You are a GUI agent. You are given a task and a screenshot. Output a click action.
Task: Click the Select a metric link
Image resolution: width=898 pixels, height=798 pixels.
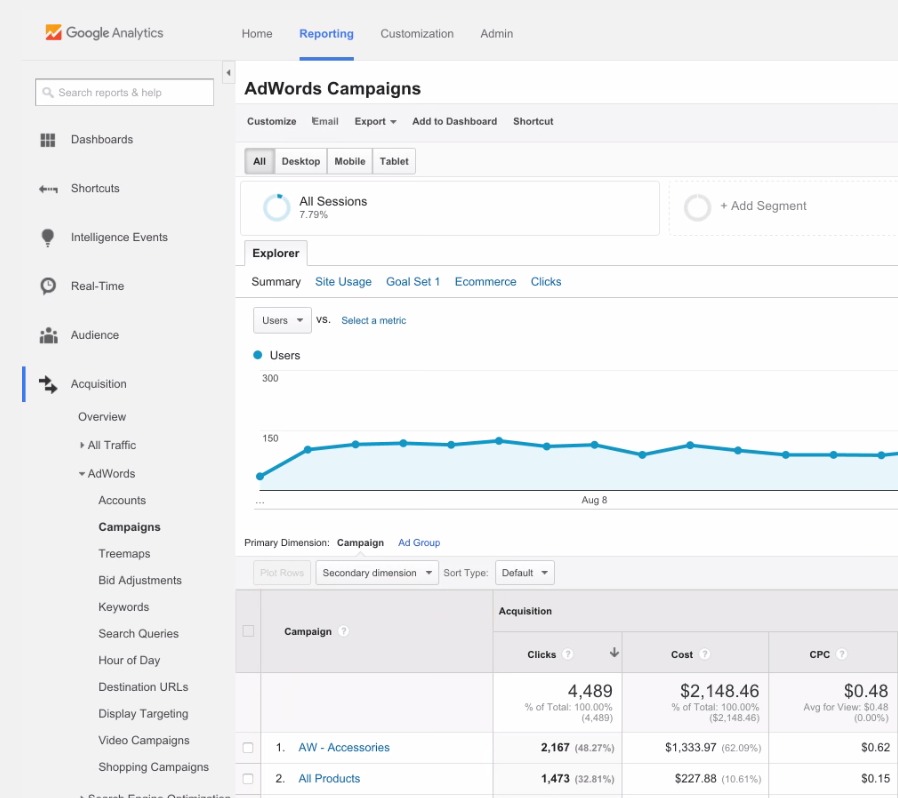click(x=373, y=321)
